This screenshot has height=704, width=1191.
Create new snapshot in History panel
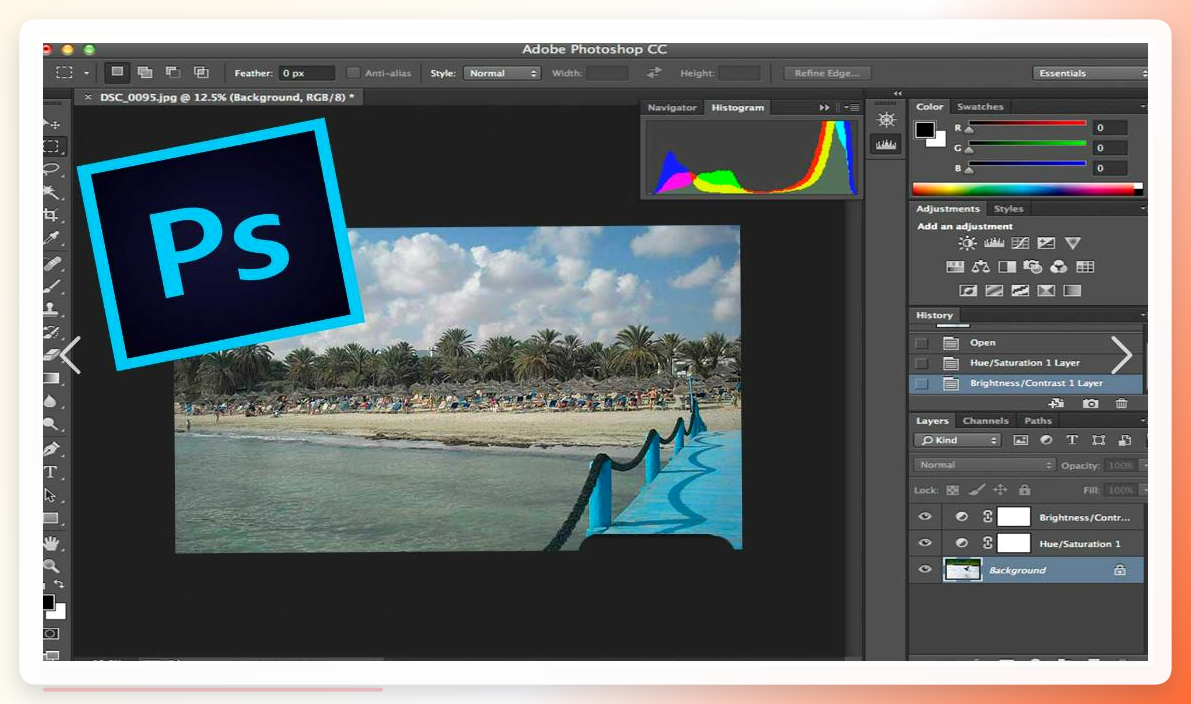tap(1090, 403)
